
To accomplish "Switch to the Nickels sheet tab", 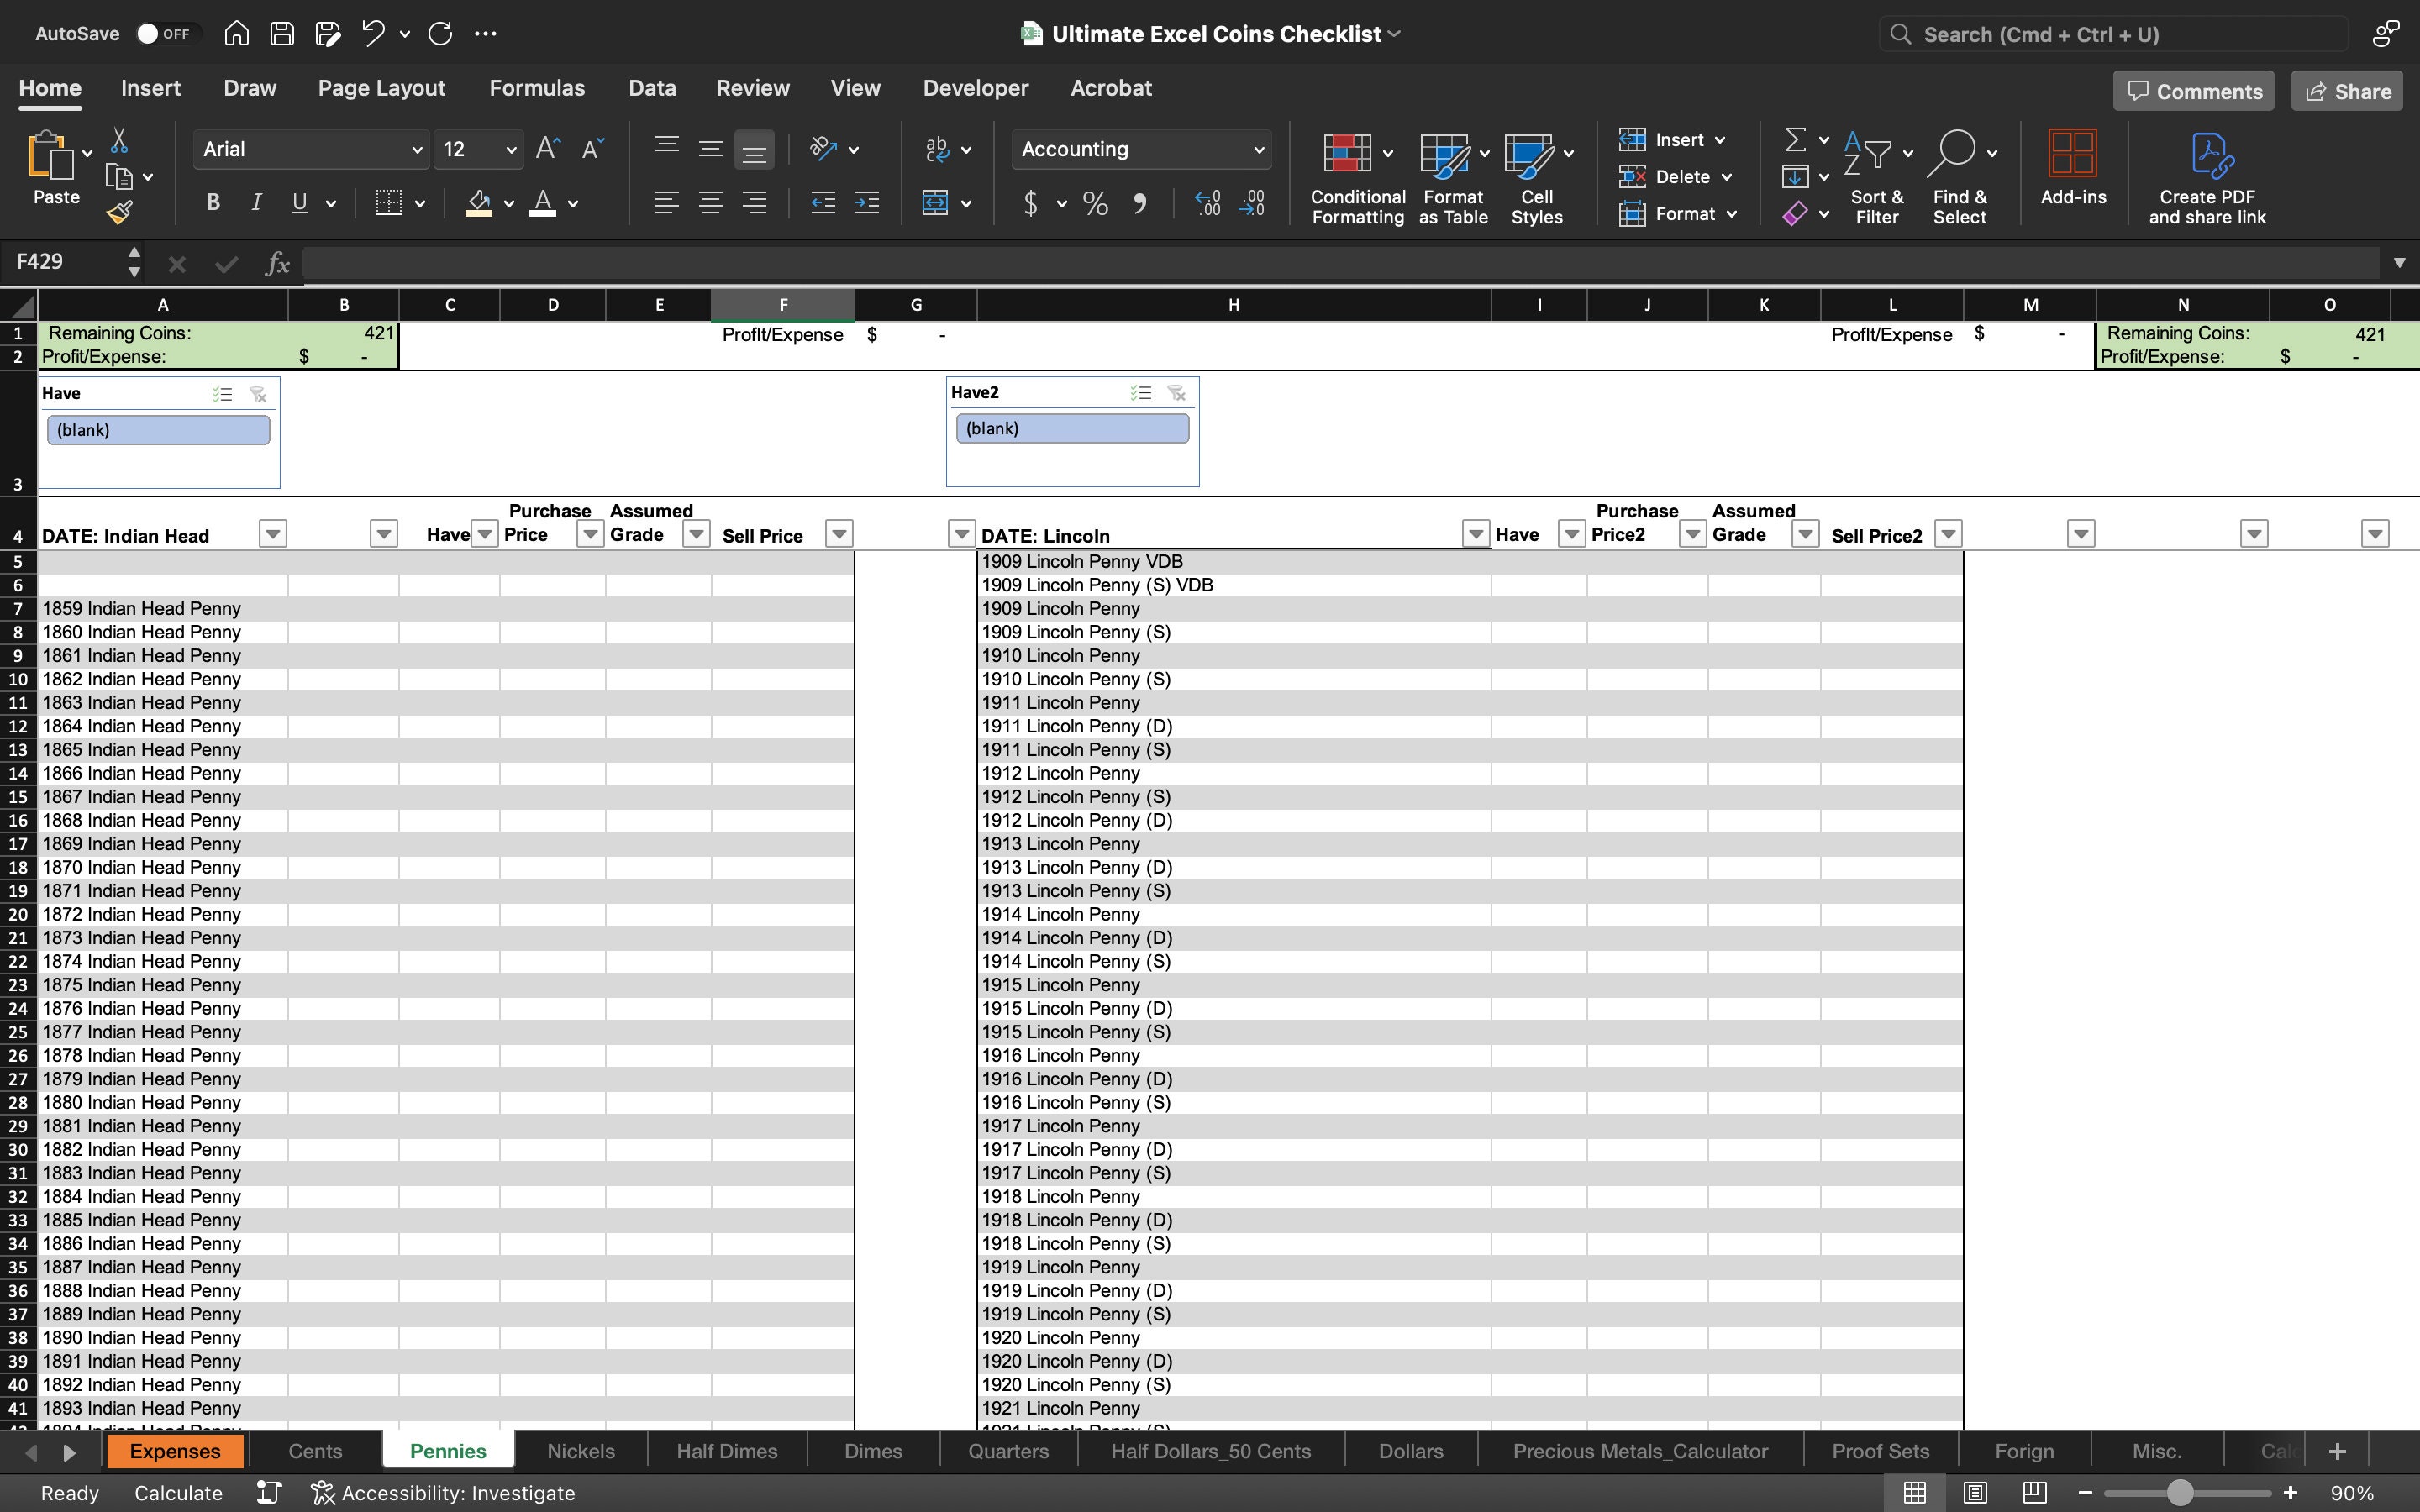I will 580,1450.
